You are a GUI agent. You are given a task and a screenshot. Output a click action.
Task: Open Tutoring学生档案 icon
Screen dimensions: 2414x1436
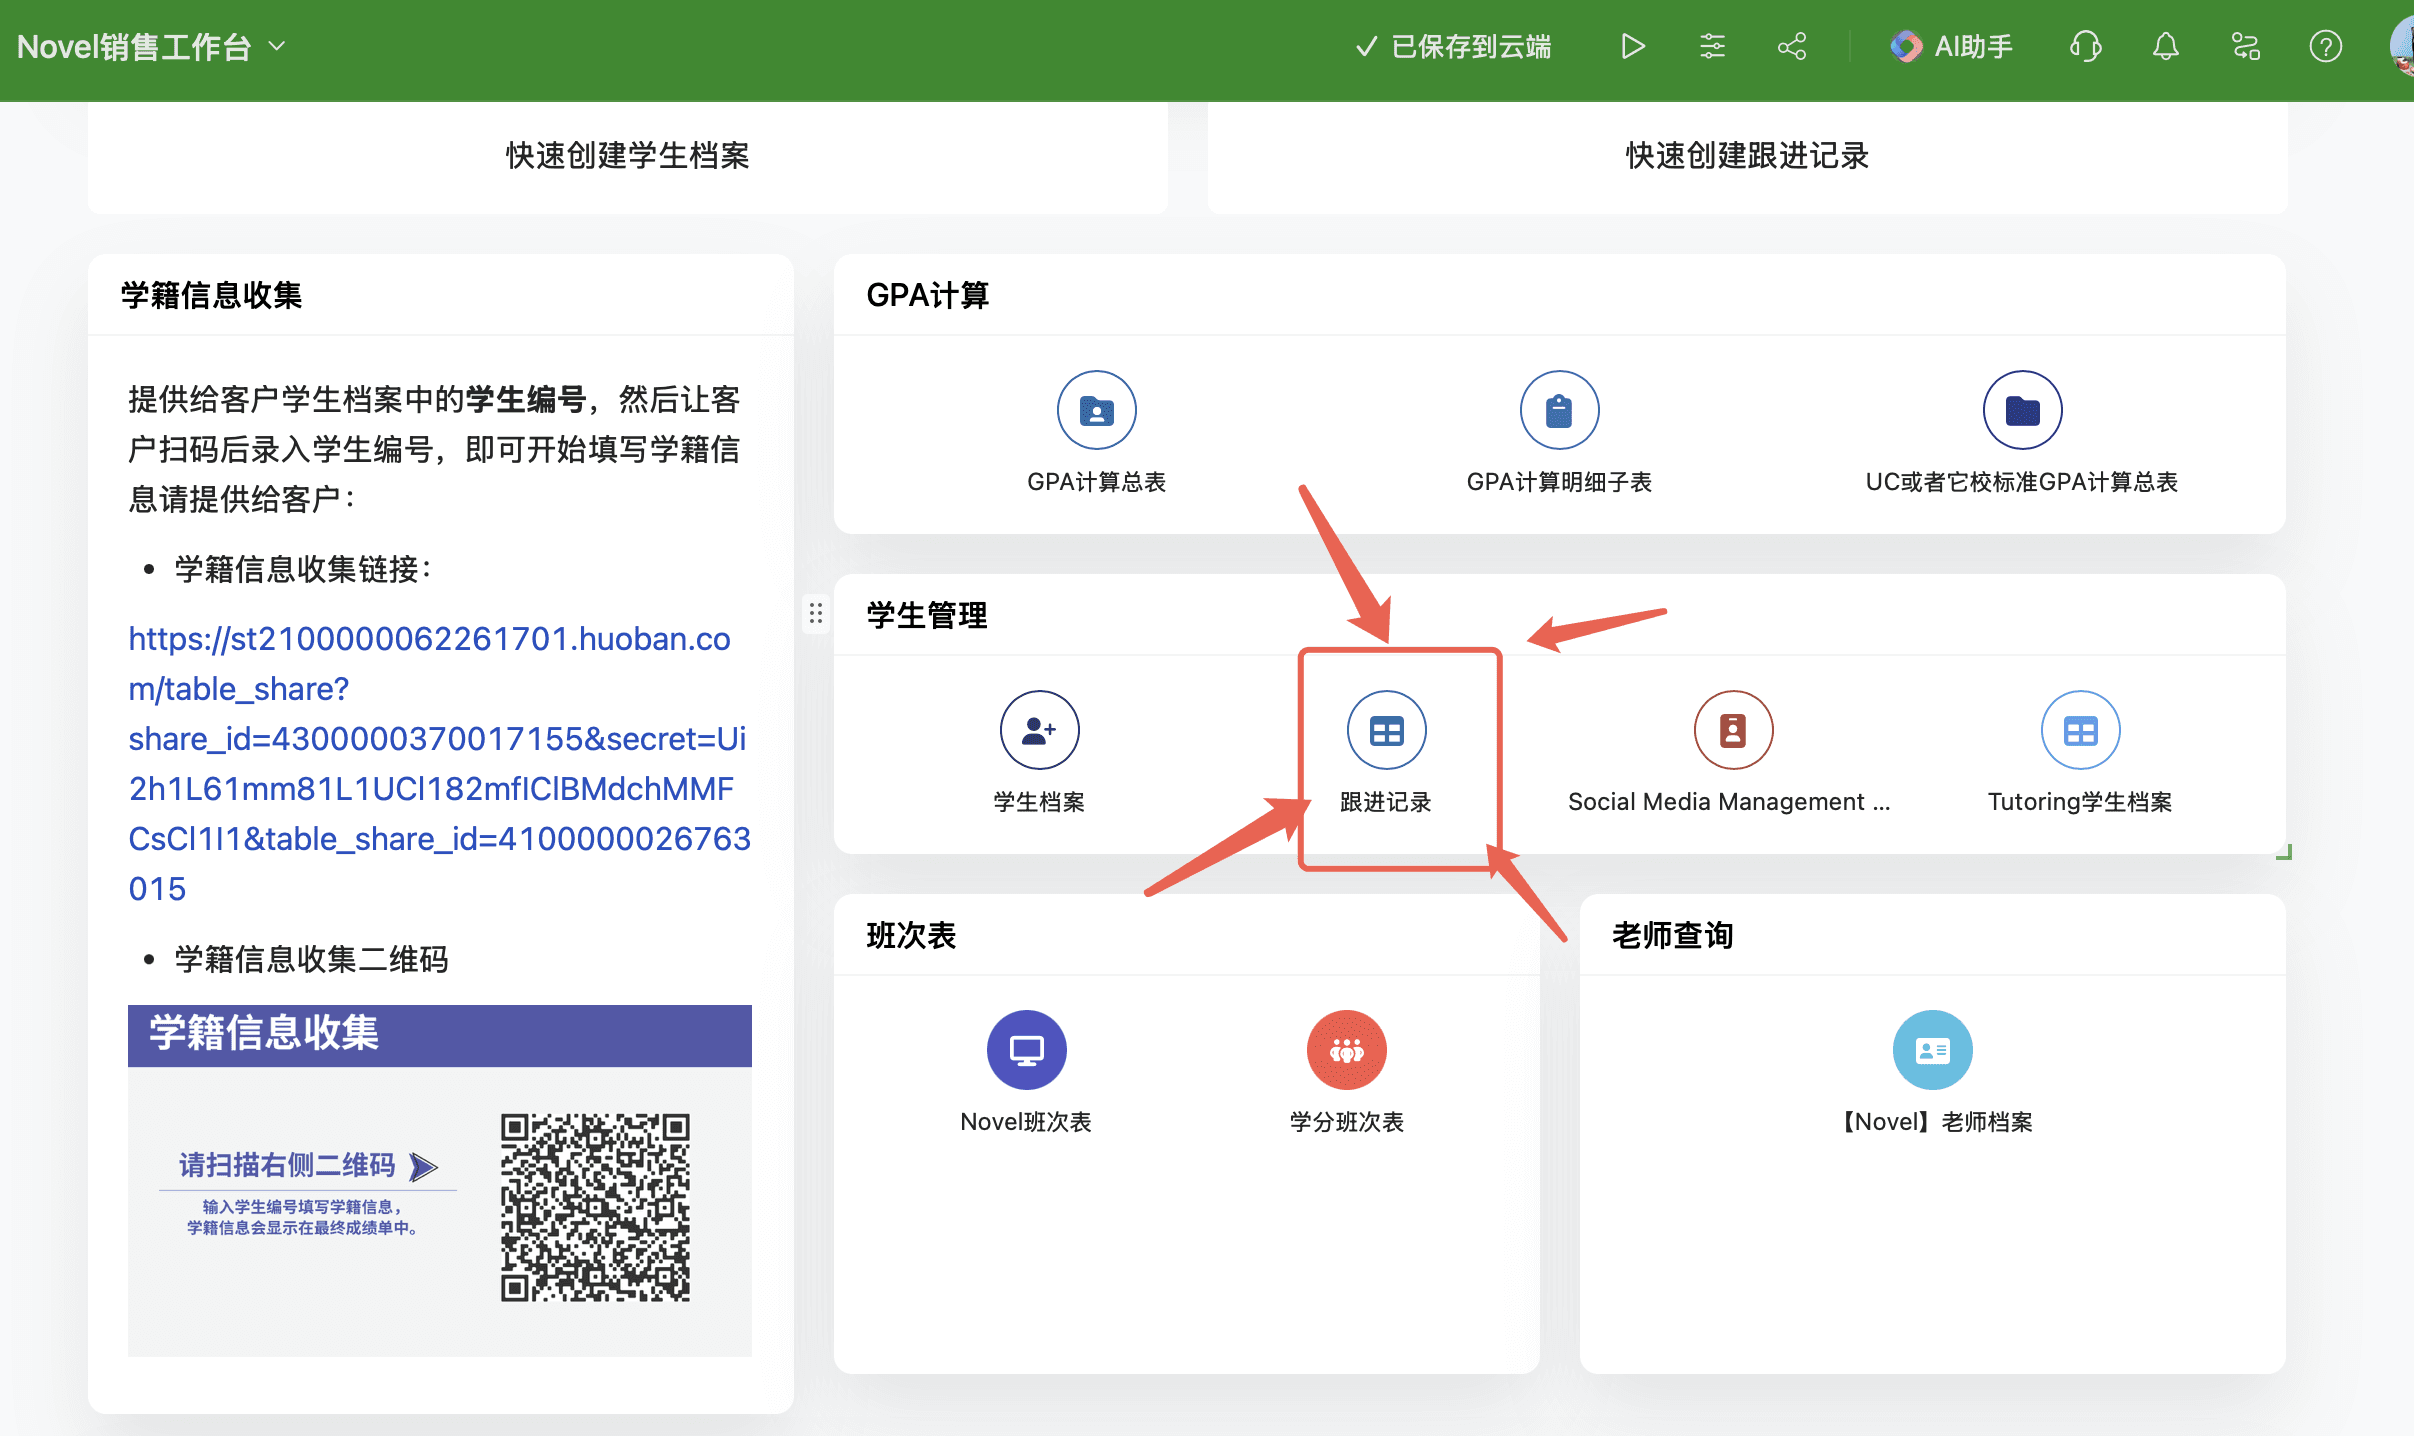point(2080,730)
